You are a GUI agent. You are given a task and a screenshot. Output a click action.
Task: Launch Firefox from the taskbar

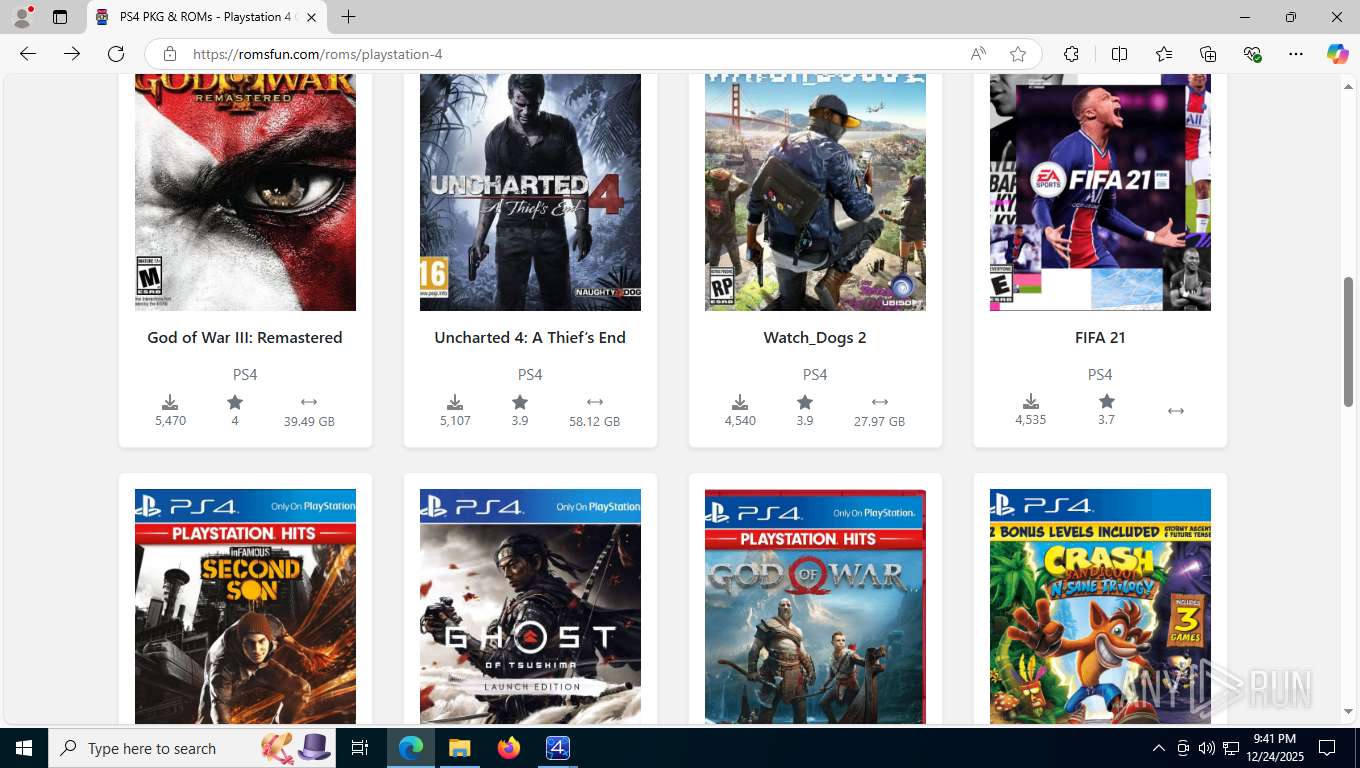click(509, 748)
